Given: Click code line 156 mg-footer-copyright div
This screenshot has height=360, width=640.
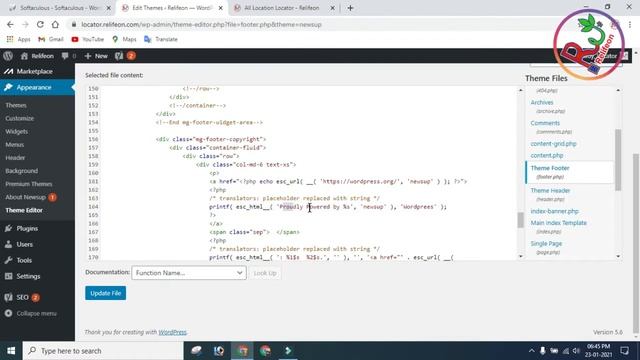Looking at the screenshot, I should 211,139.
